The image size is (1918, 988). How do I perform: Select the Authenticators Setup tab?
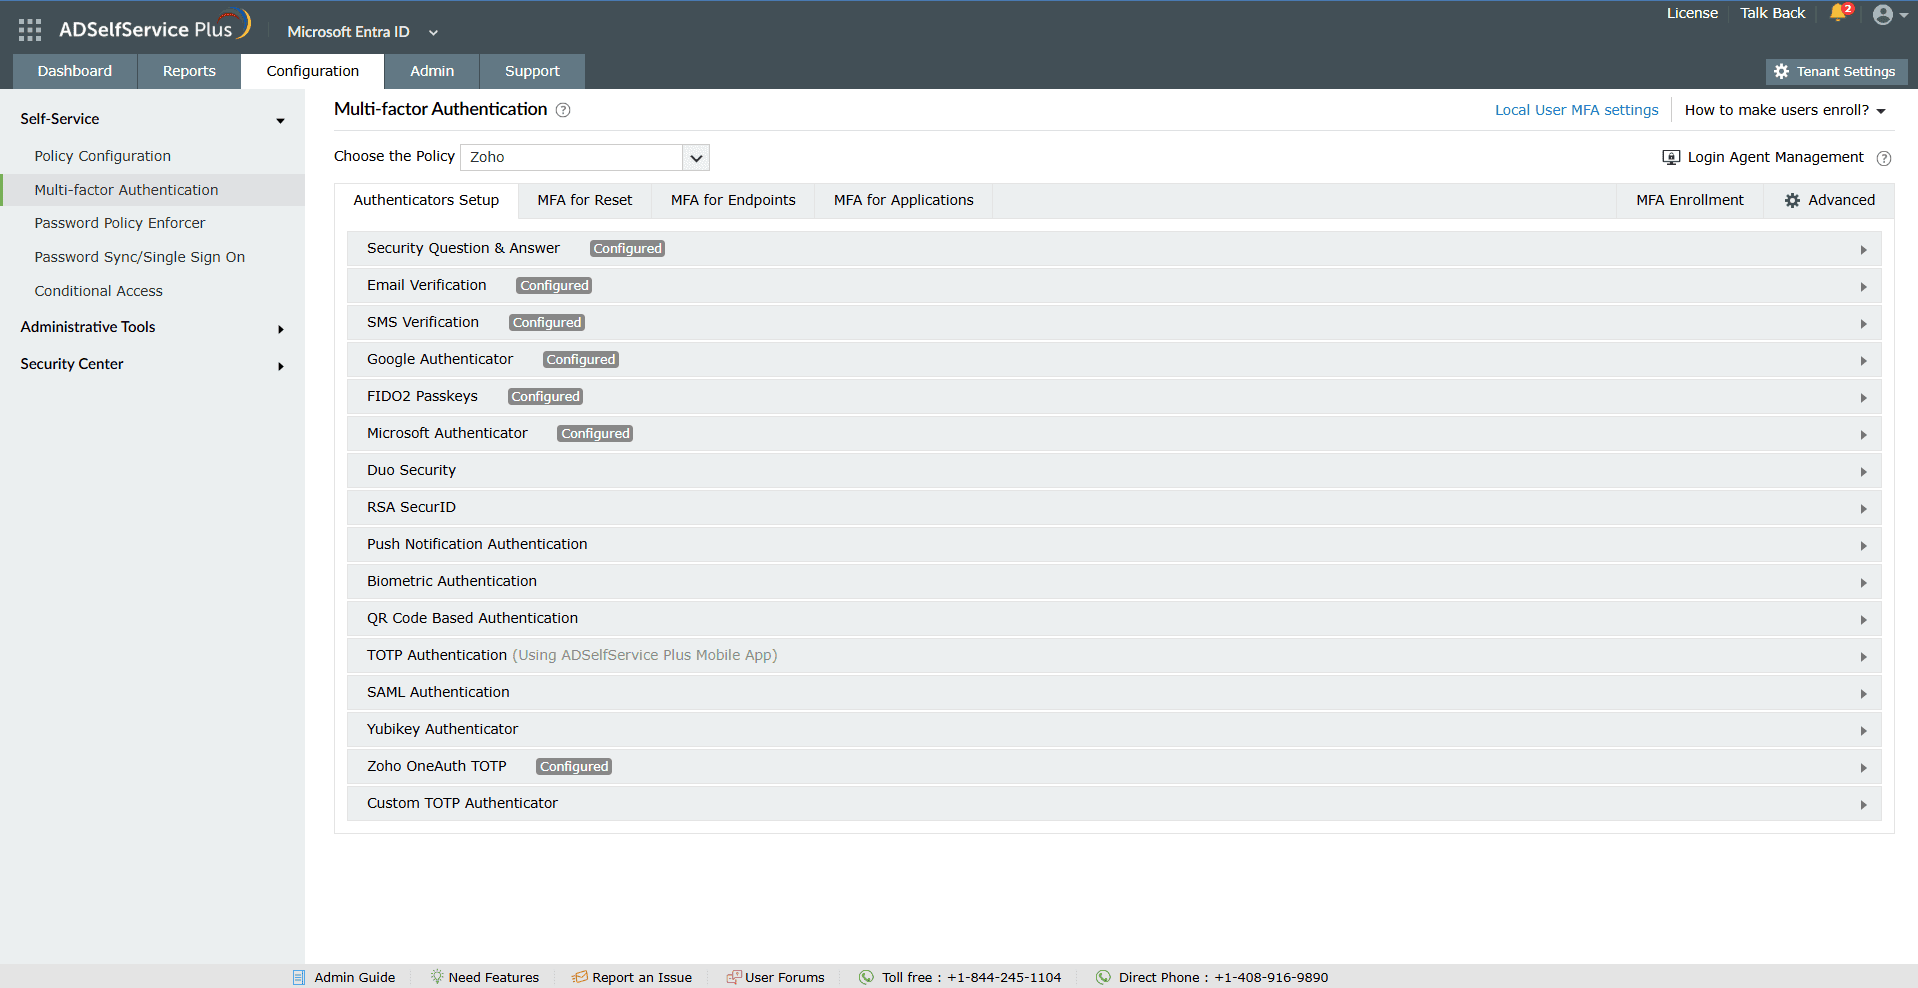(426, 200)
